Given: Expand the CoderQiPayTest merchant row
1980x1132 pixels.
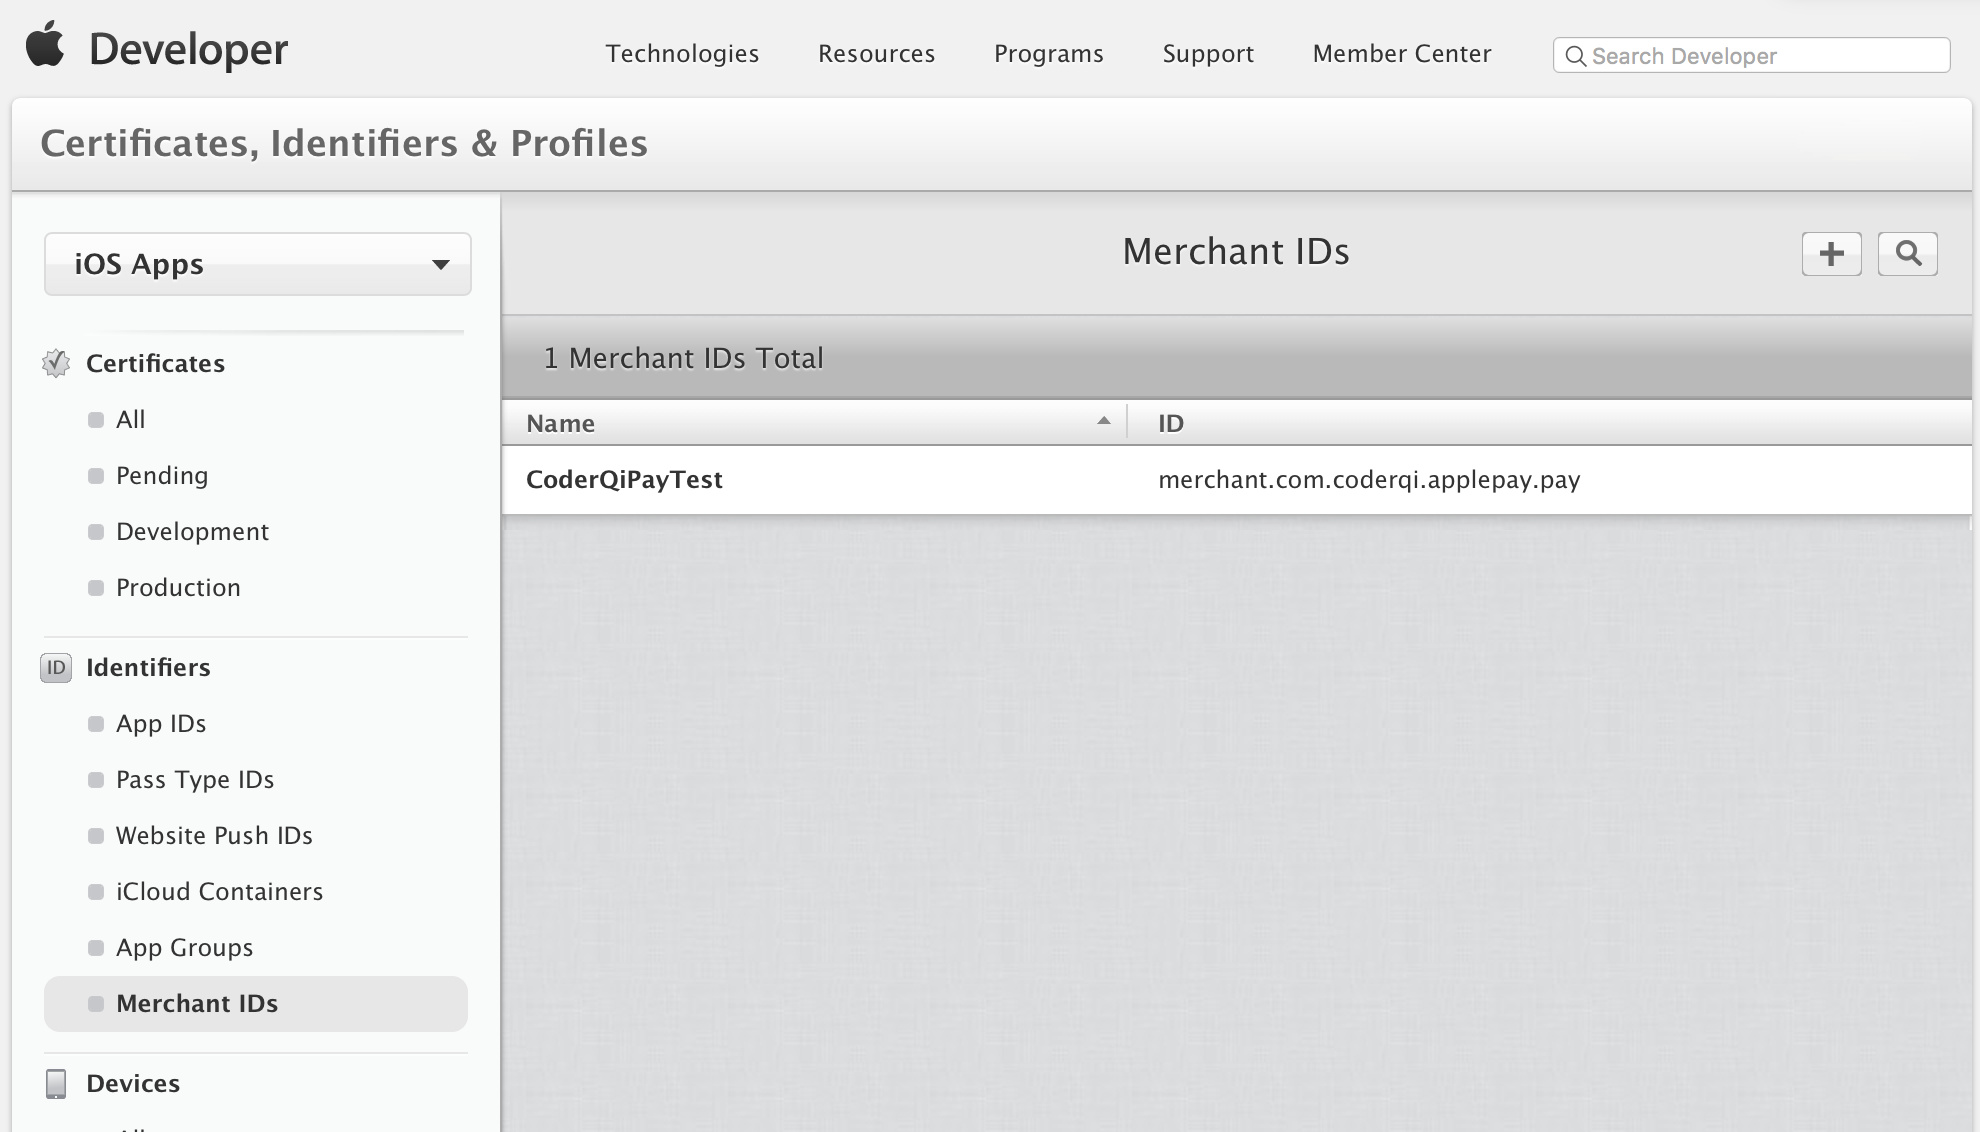Looking at the screenshot, I should click(x=624, y=480).
